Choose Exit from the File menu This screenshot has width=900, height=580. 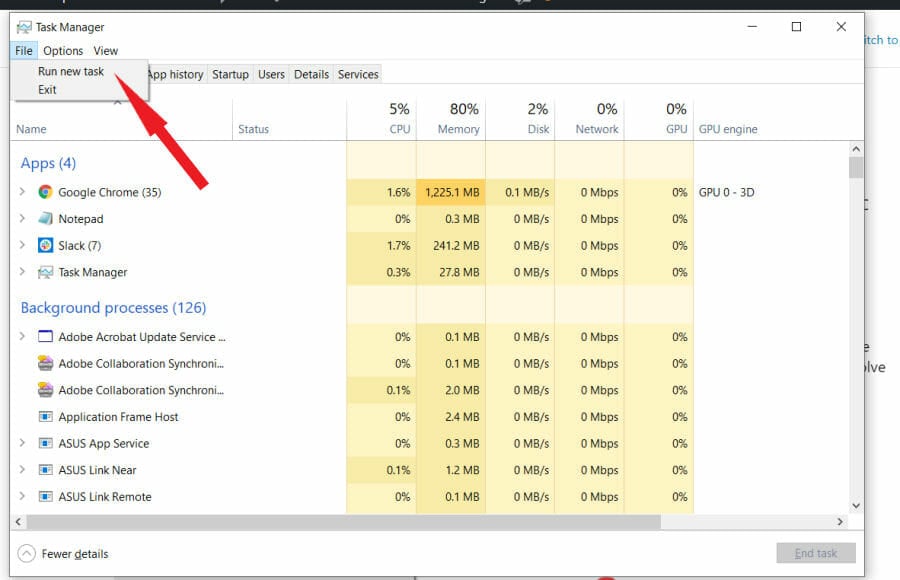(x=47, y=90)
